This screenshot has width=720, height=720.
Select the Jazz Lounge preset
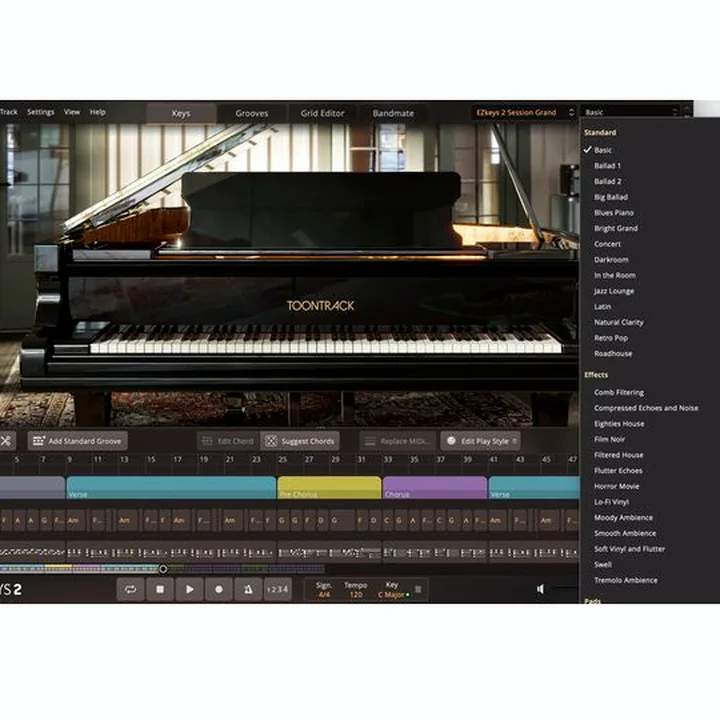tap(614, 291)
